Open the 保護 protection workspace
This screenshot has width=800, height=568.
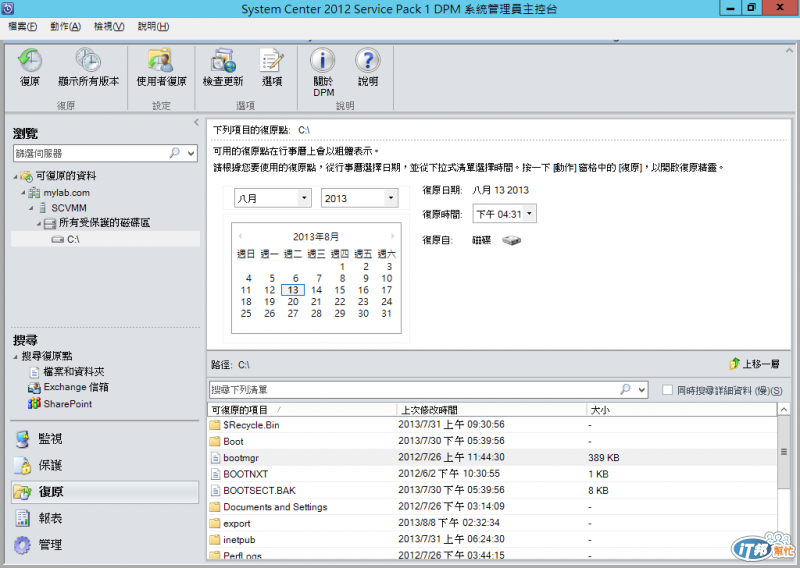tap(105, 465)
